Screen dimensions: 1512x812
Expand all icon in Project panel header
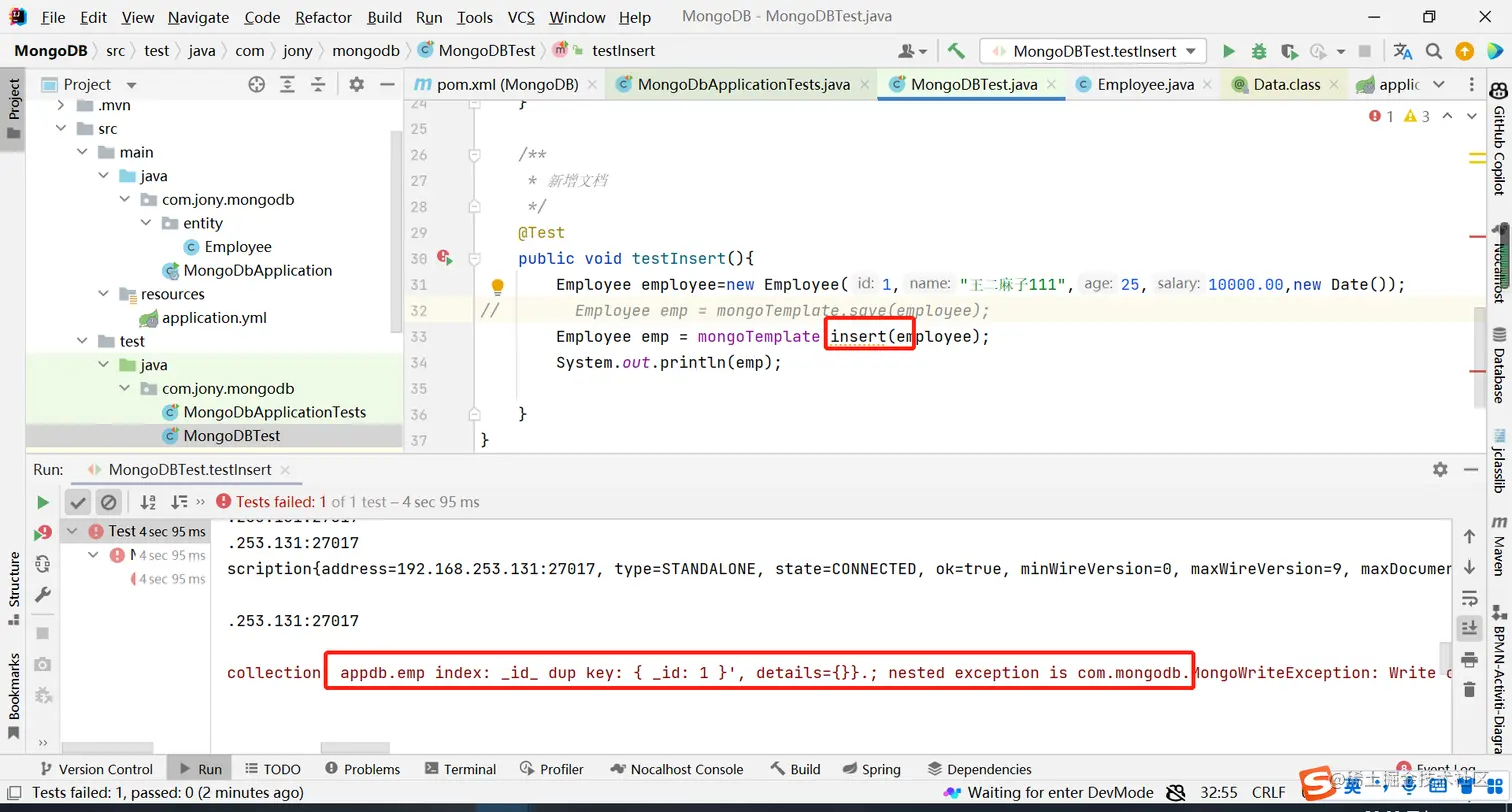(287, 85)
